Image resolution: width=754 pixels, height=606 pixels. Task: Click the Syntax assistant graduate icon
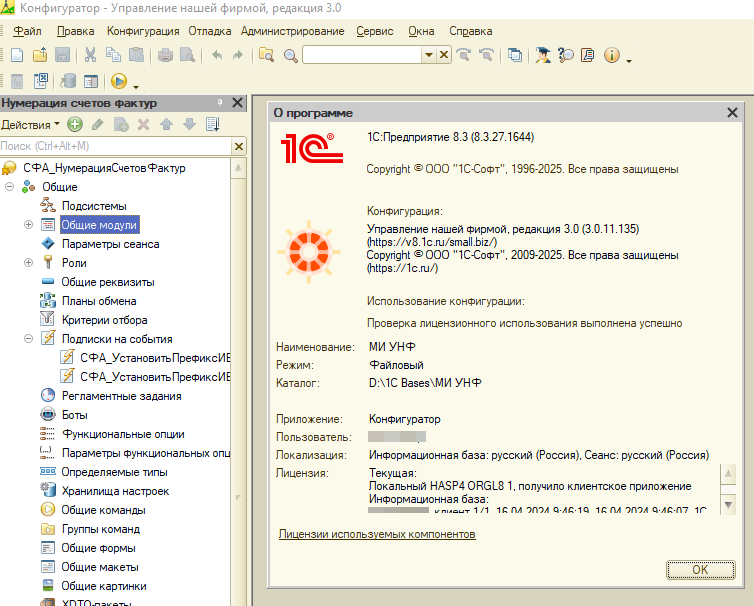[x=542, y=55]
